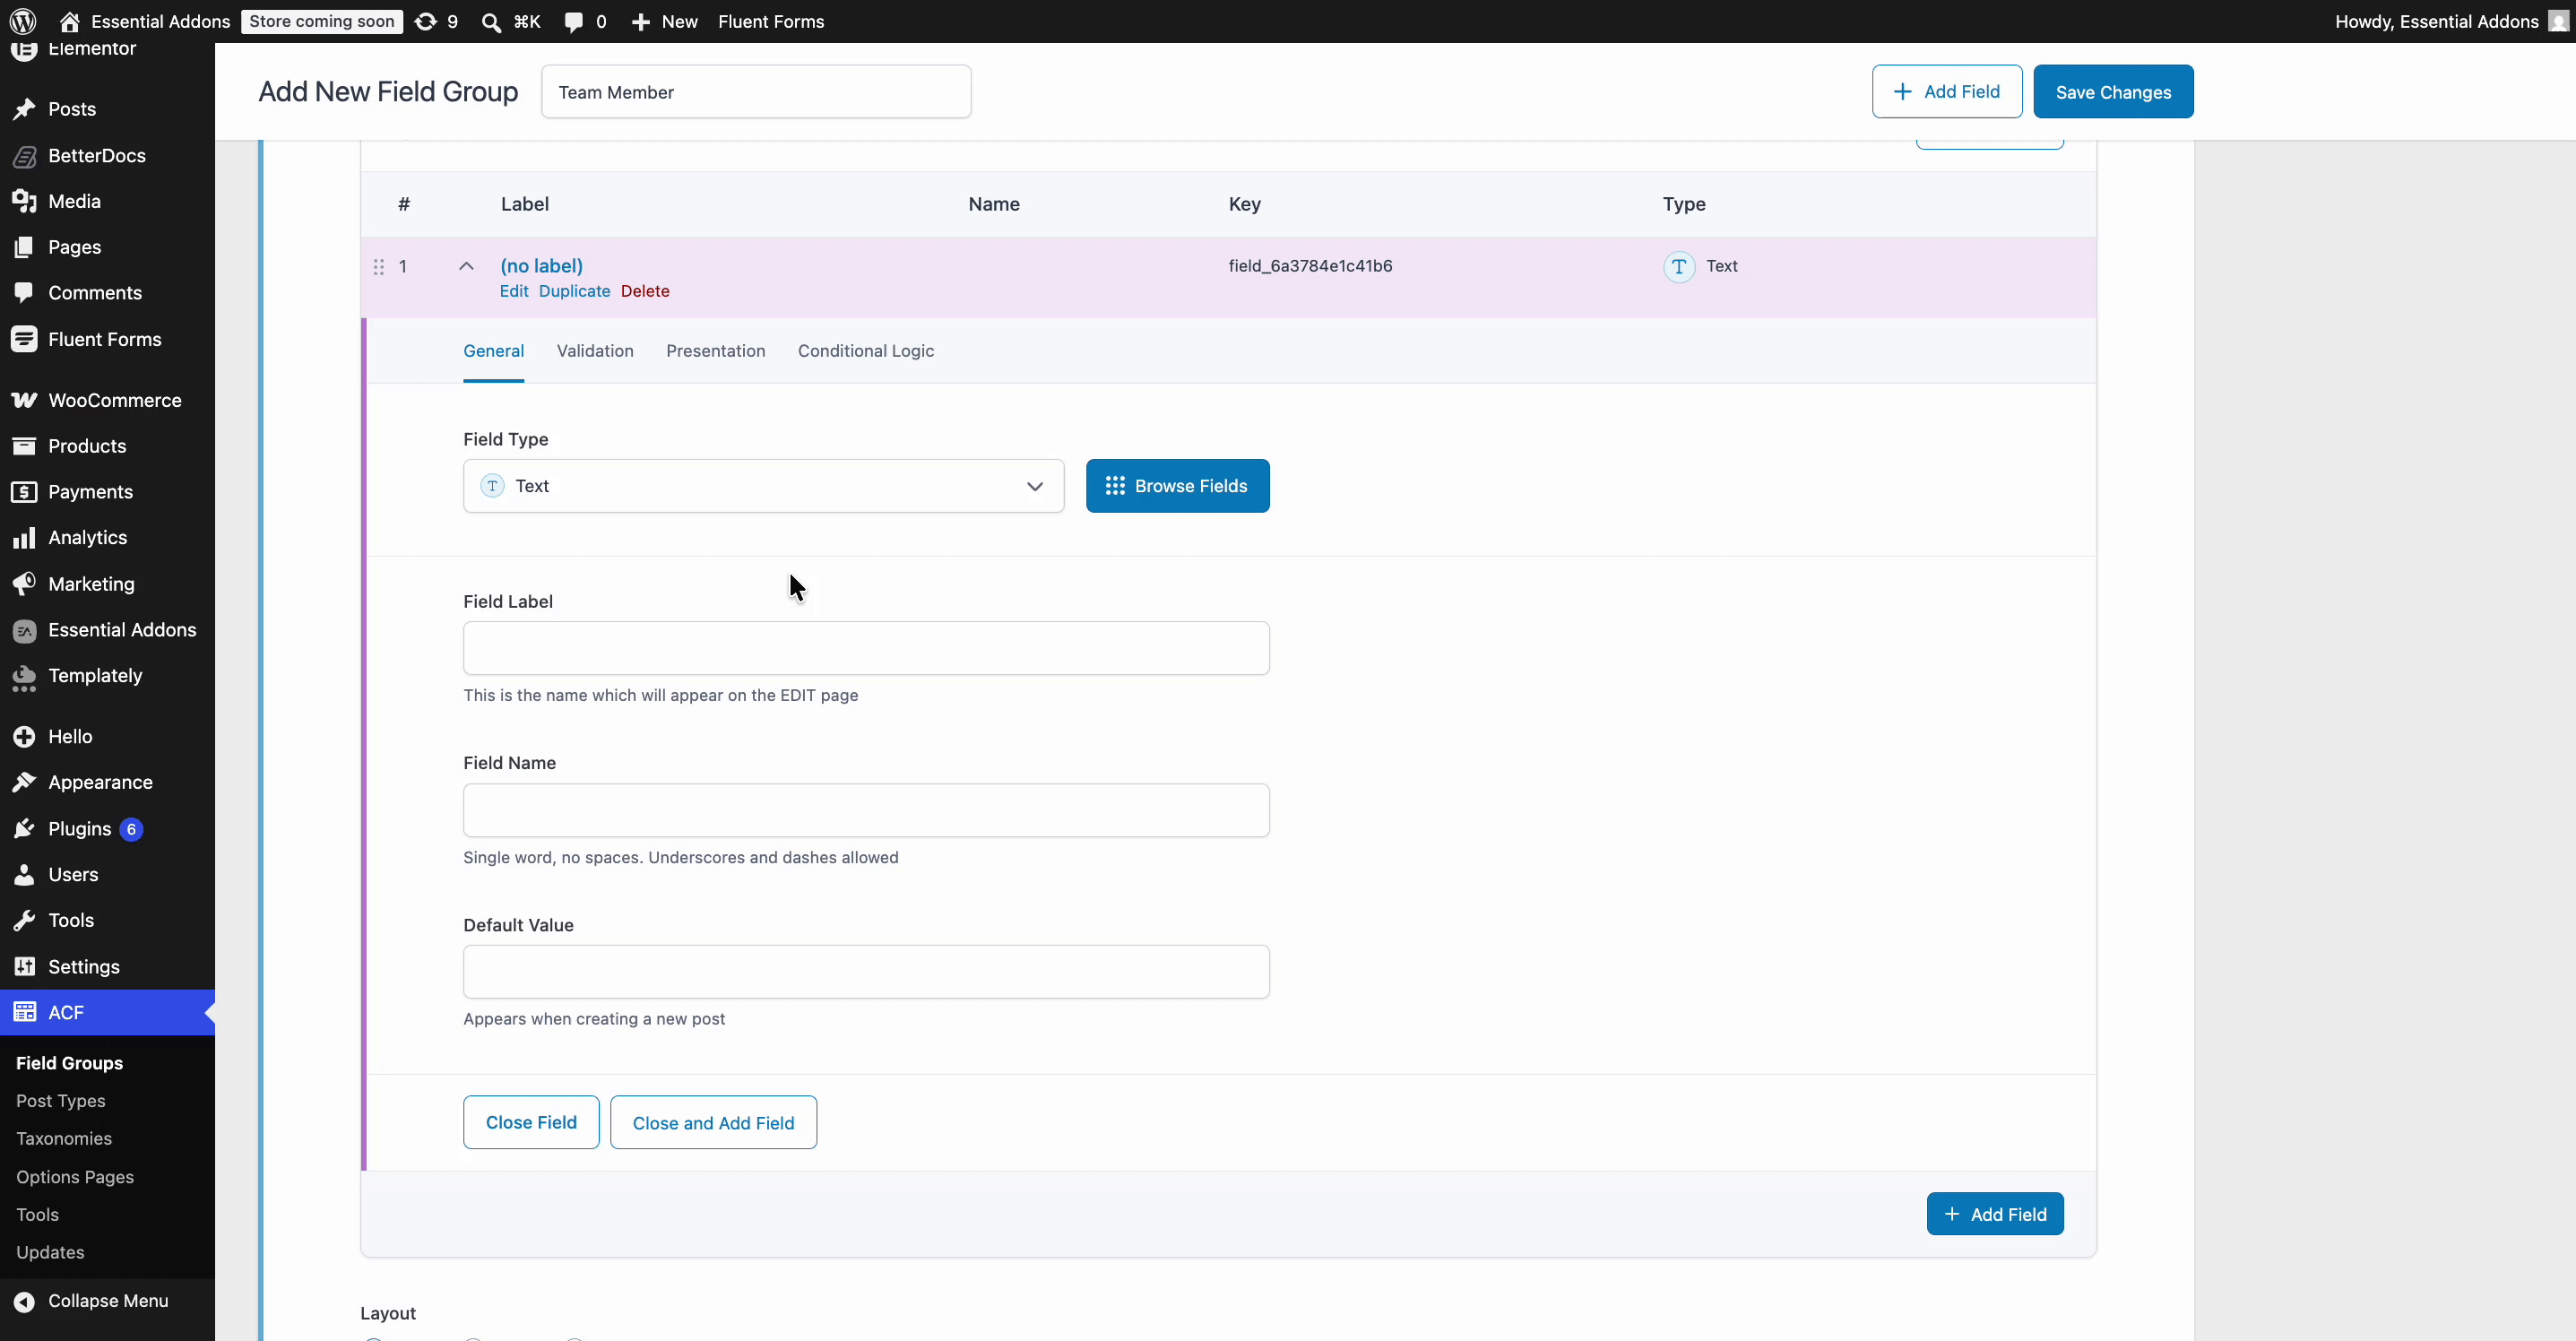Open Pages icon in sidebar
The width and height of the screenshot is (2576, 1341).
click(24, 247)
